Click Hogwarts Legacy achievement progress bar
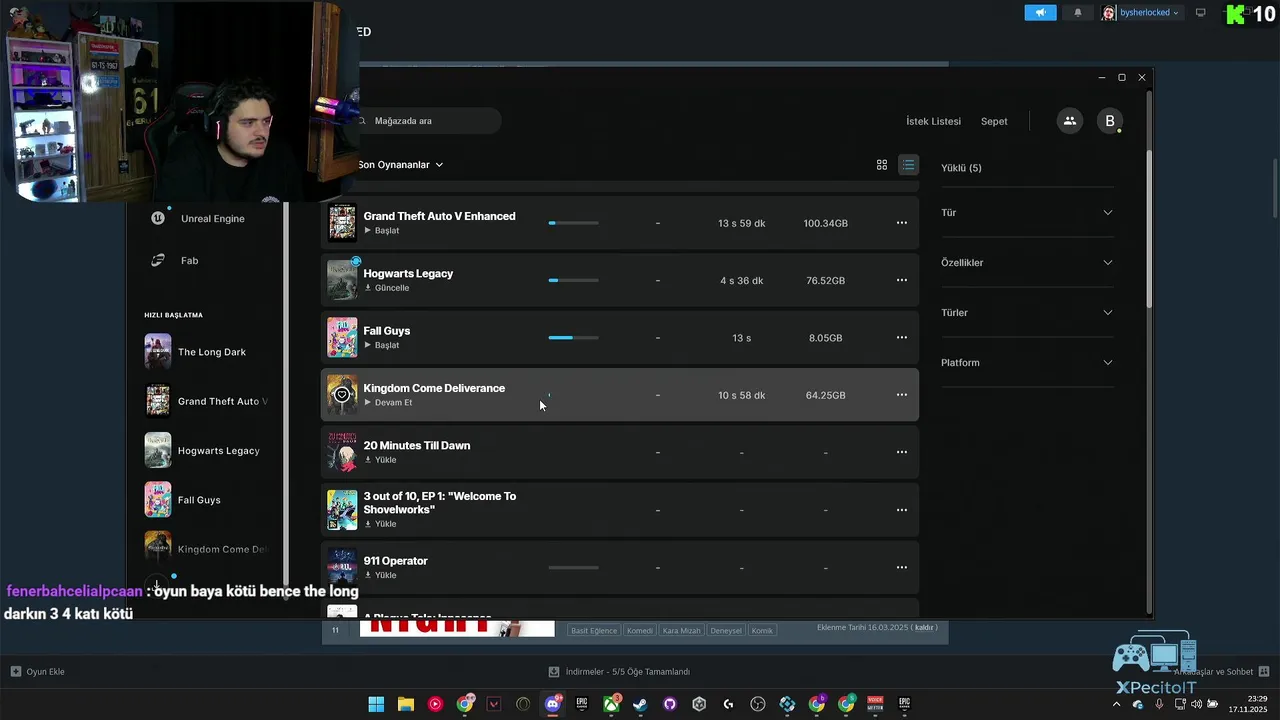1280x720 pixels. [x=574, y=280]
